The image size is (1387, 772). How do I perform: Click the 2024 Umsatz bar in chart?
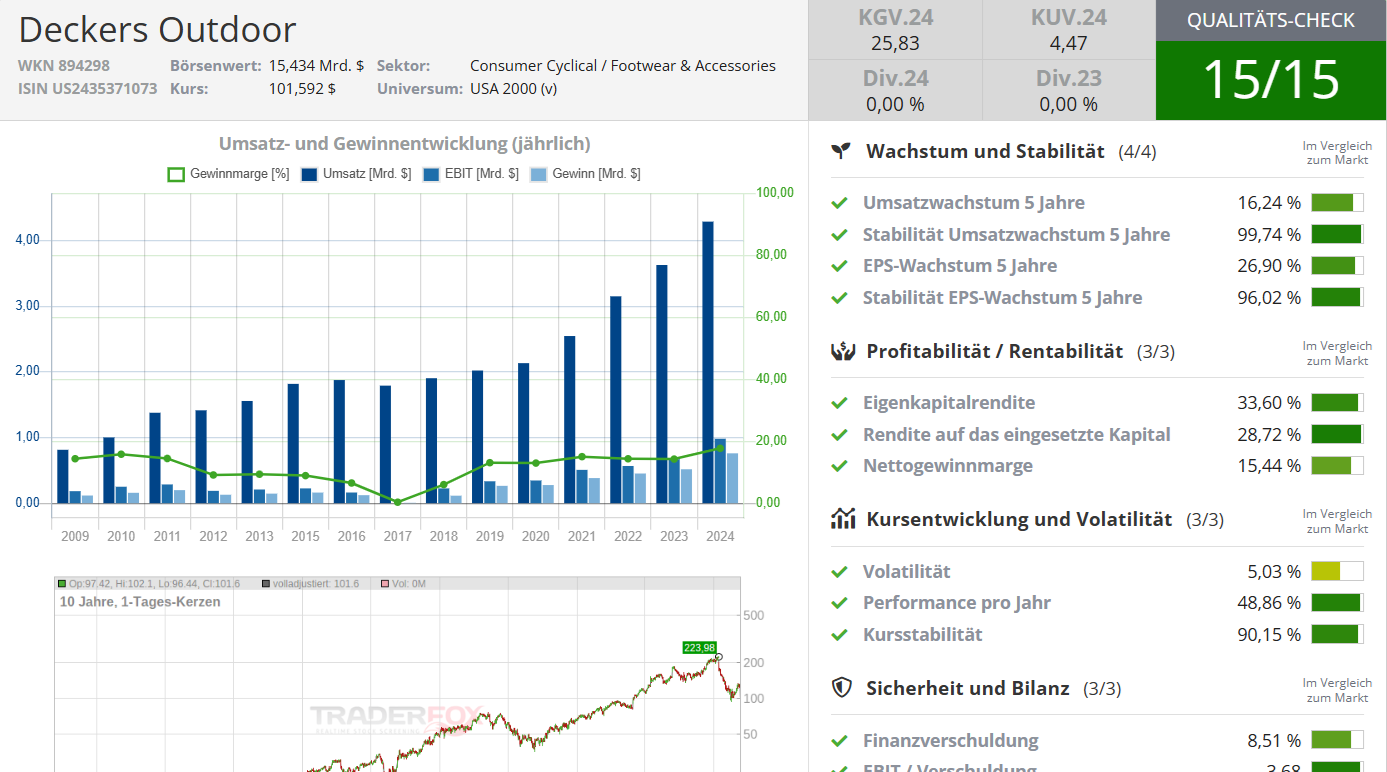708,360
